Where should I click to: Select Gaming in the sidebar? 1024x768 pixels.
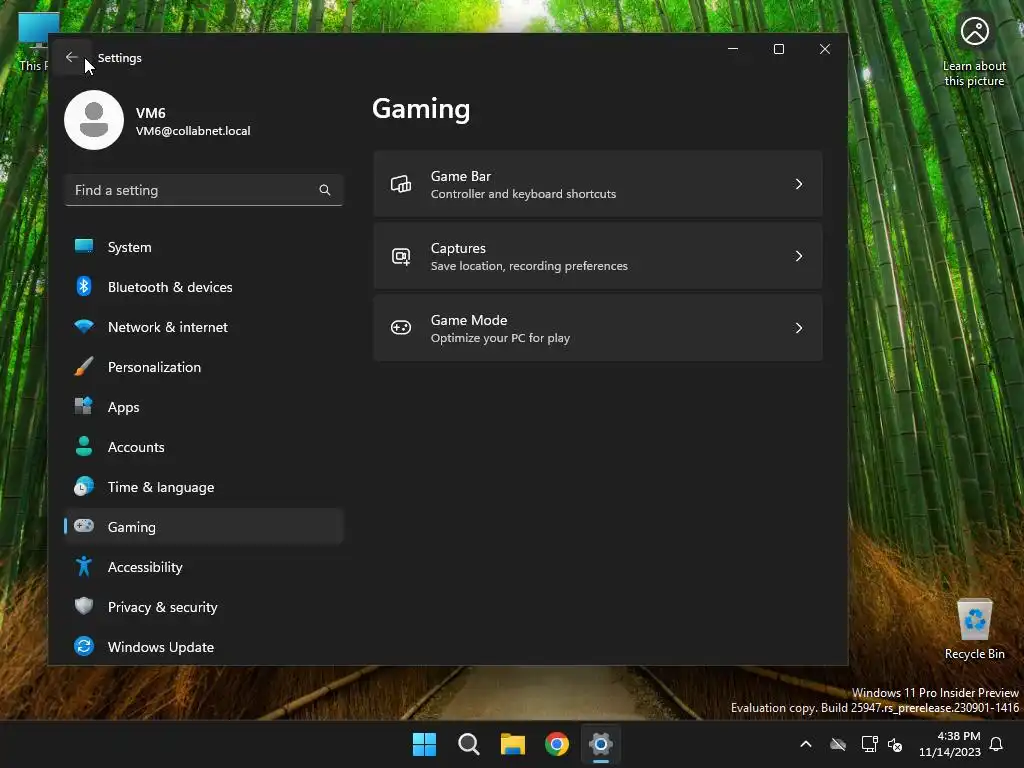[x=204, y=526]
